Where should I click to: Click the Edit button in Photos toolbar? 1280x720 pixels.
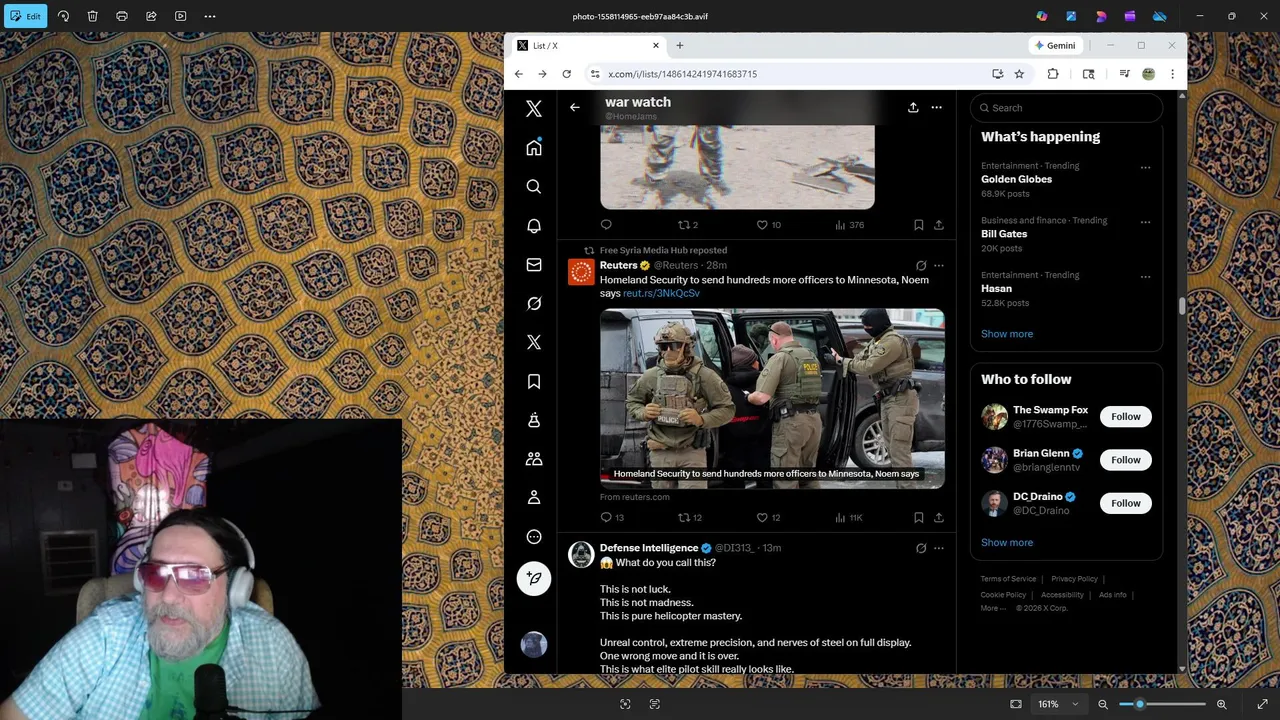point(24,16)
